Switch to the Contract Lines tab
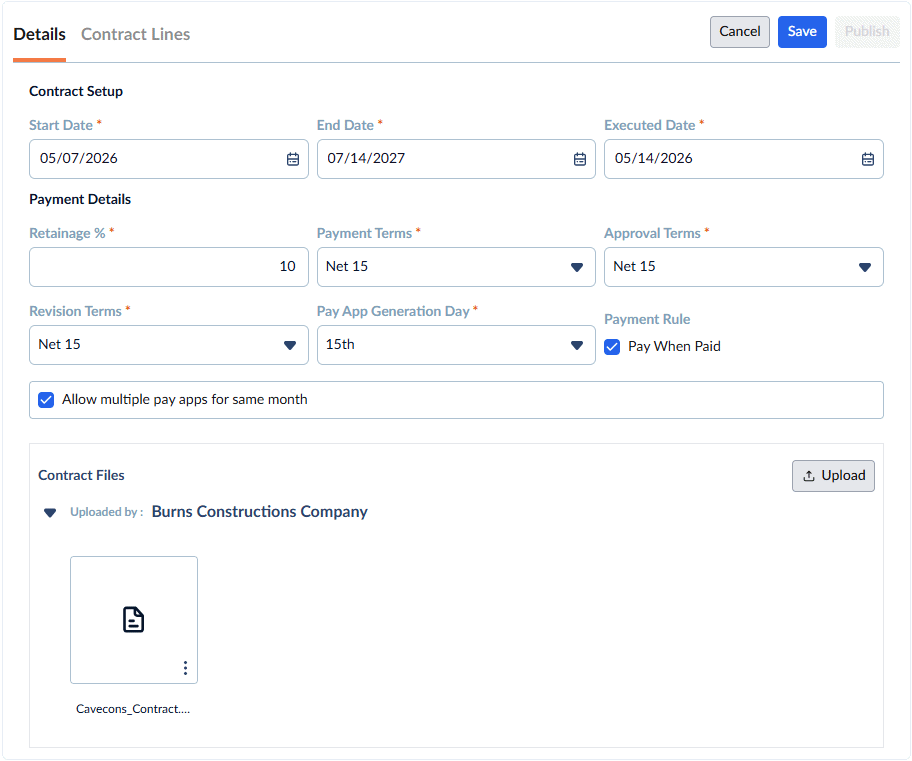This screenshot has height=761, width=912. coord(136,34)
